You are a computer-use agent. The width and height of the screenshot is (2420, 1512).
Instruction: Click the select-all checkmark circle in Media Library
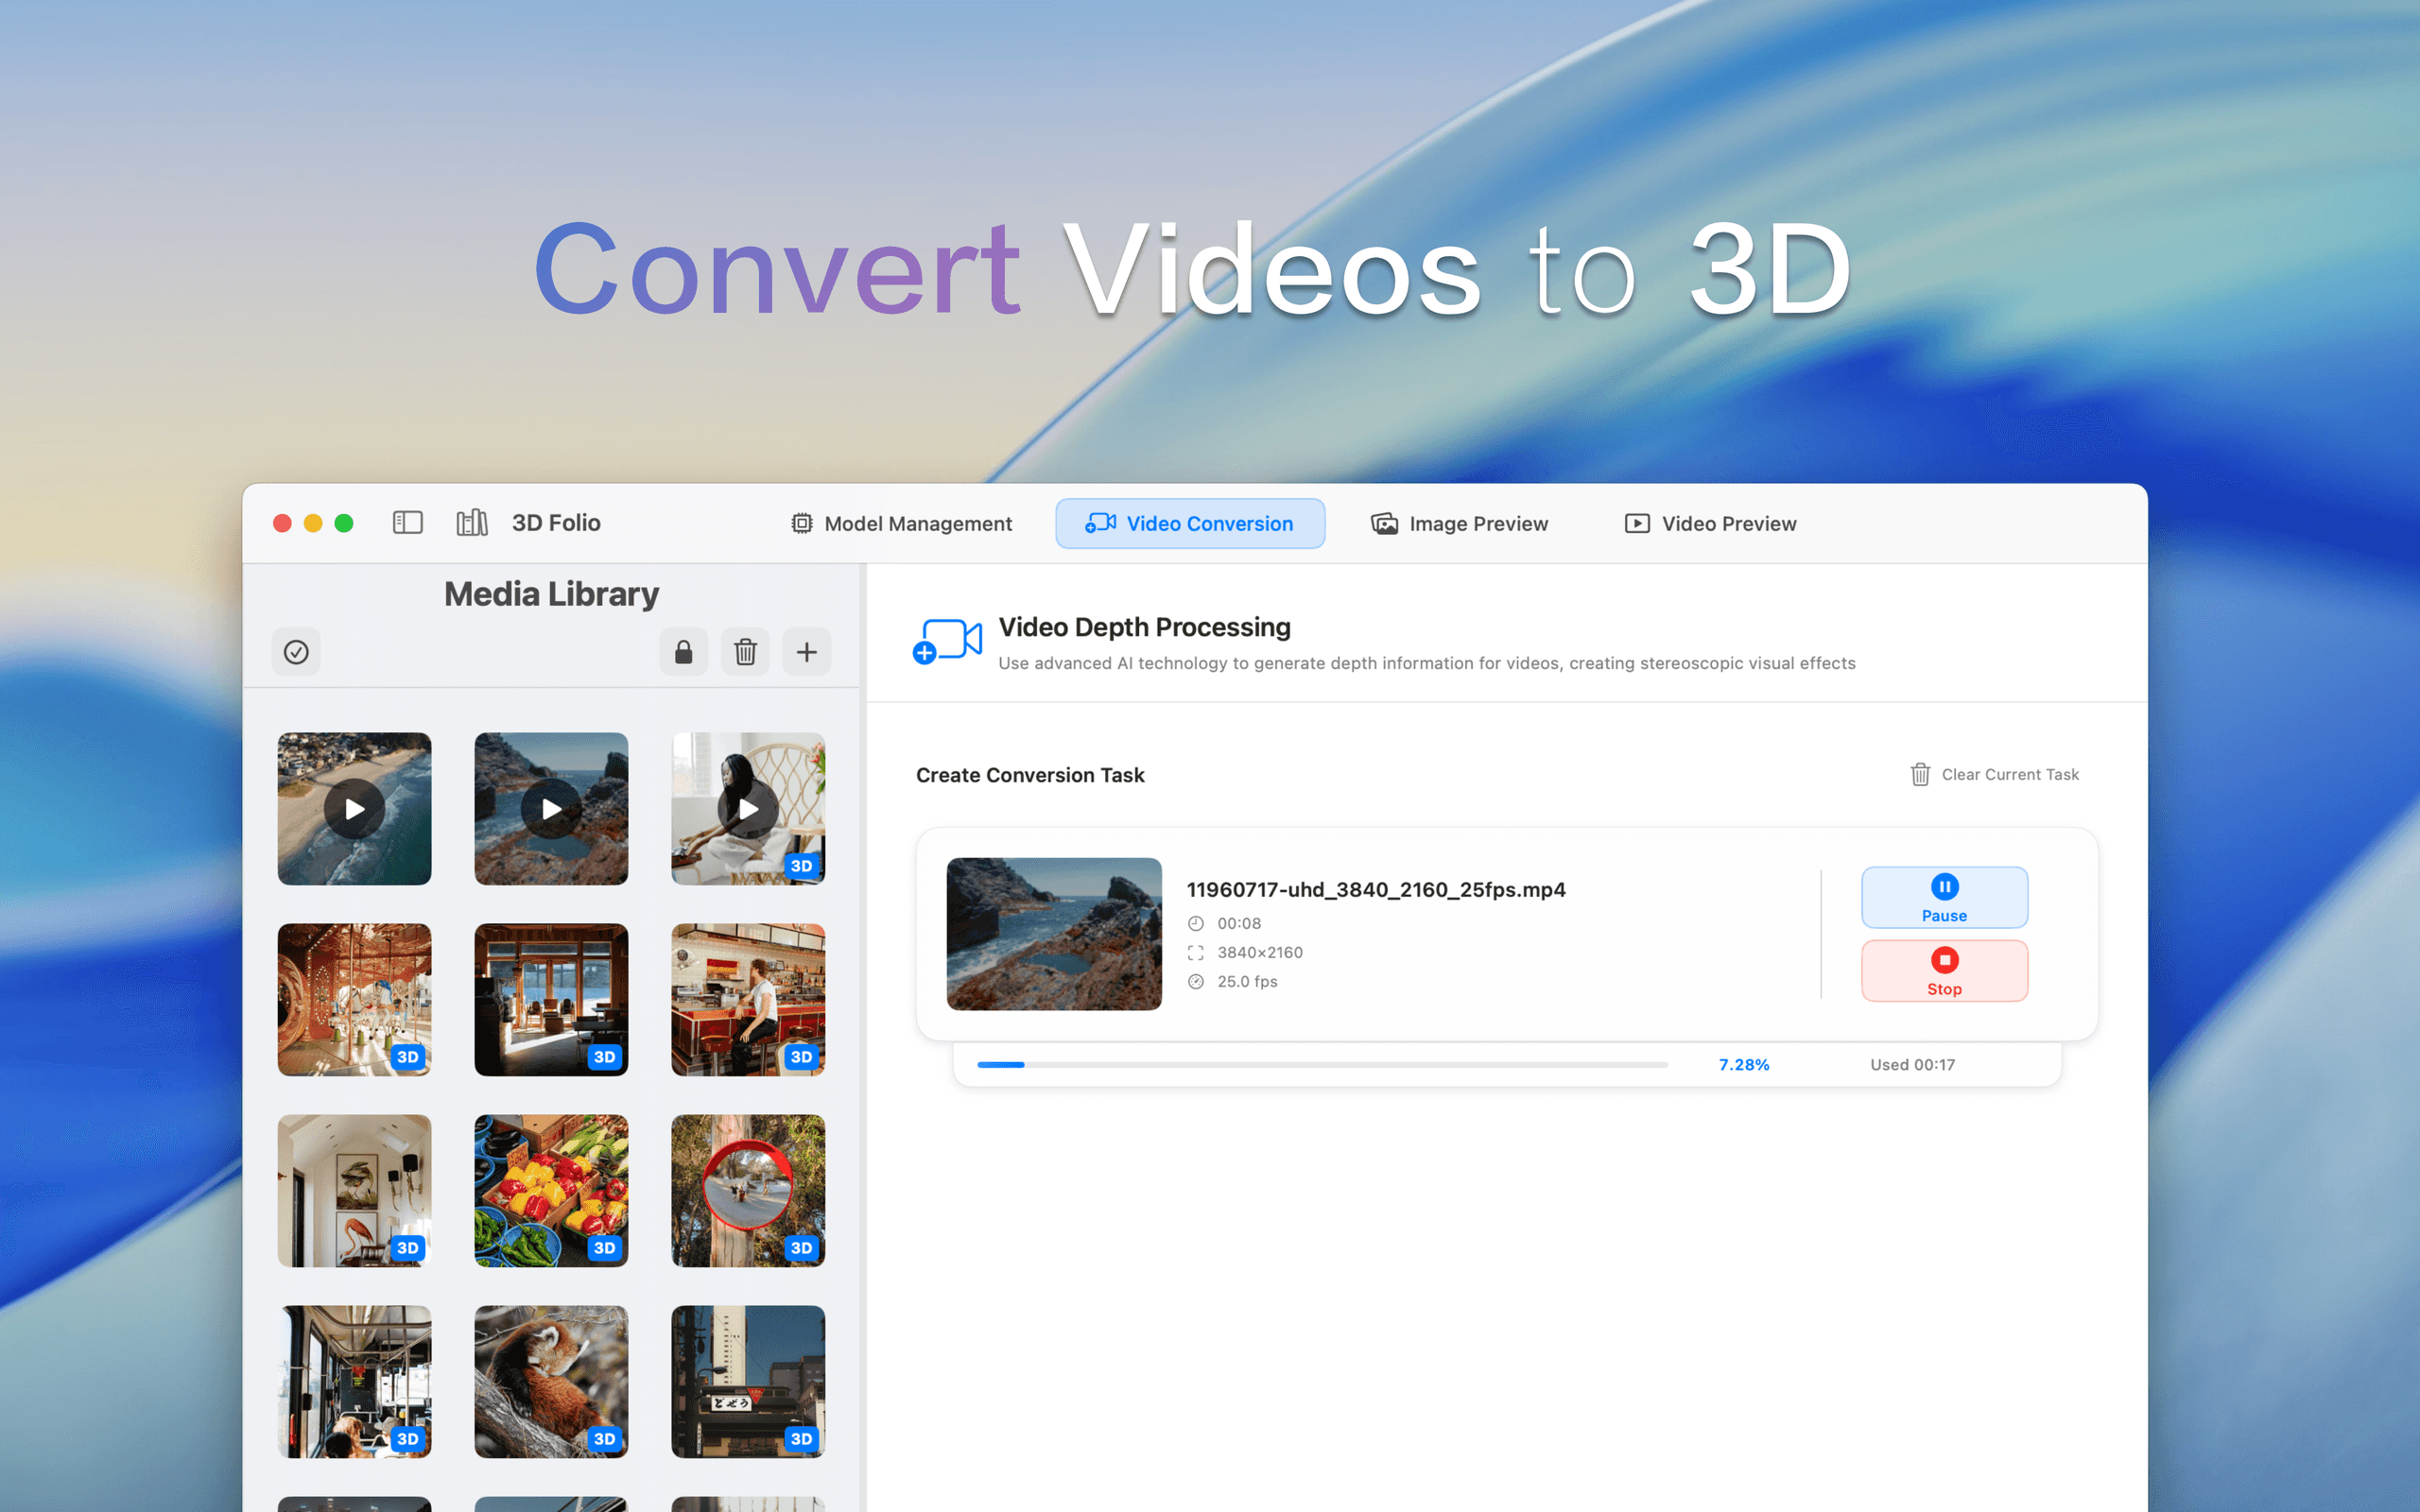[x=296, y=652]
